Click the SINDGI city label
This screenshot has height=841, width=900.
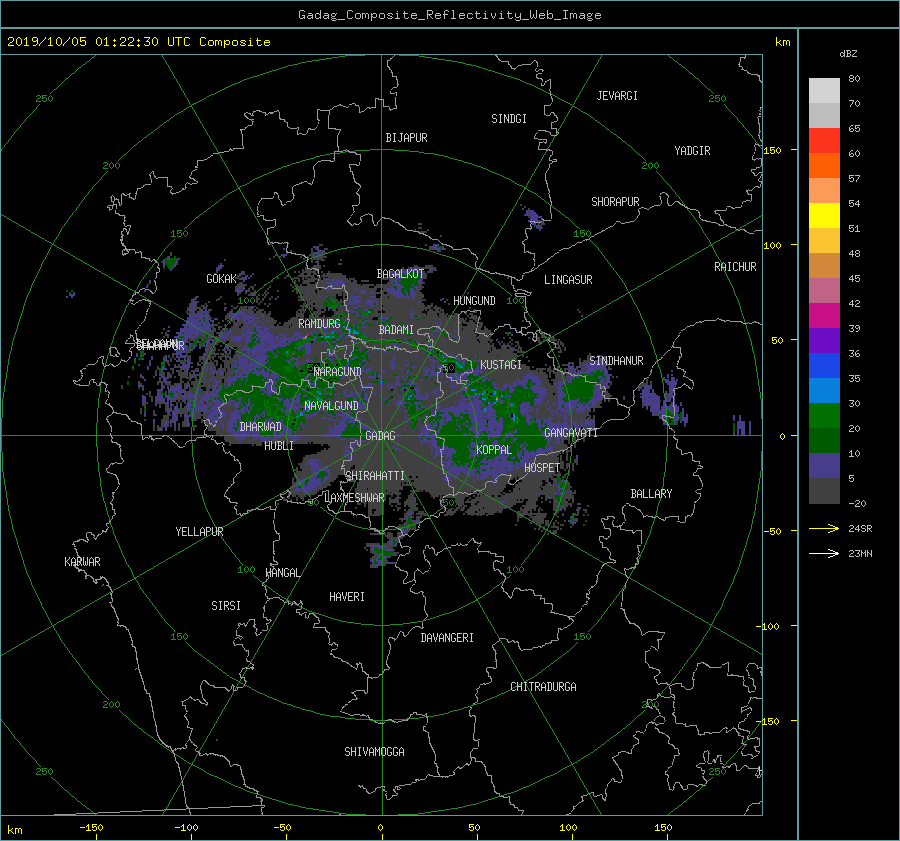click(x=509, y=119)
